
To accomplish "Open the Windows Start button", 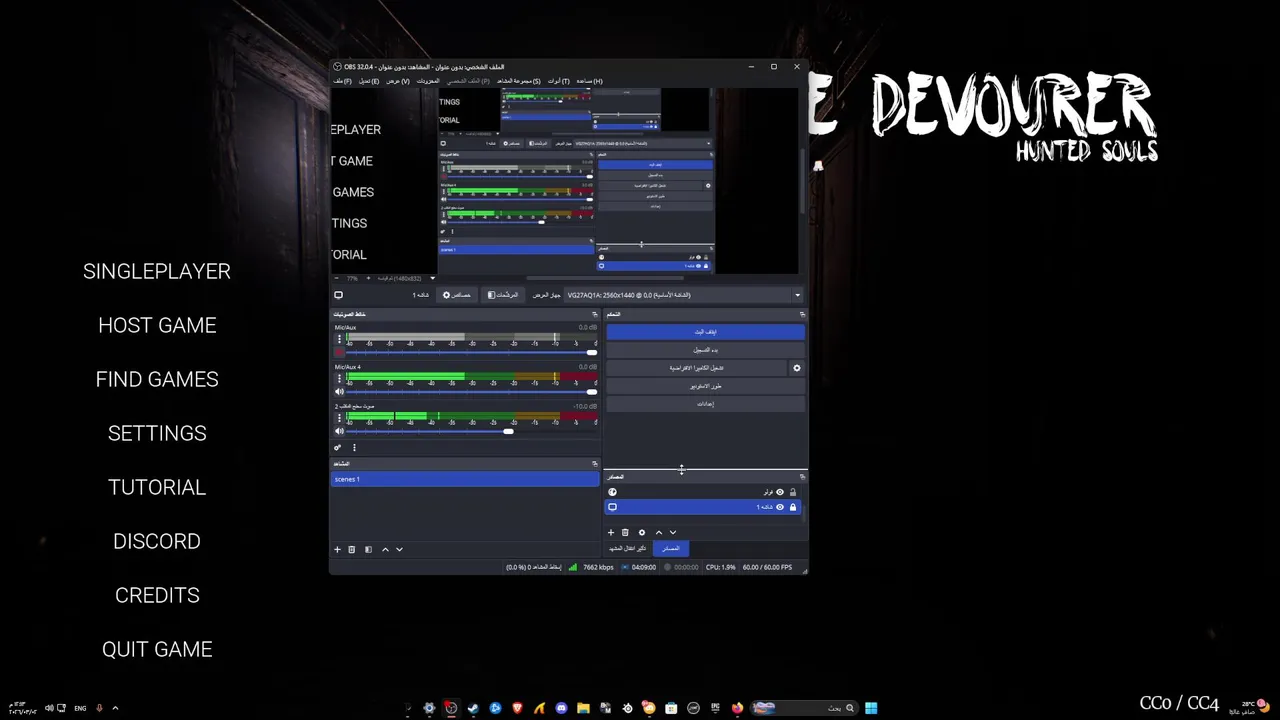I will pos(871,708).
